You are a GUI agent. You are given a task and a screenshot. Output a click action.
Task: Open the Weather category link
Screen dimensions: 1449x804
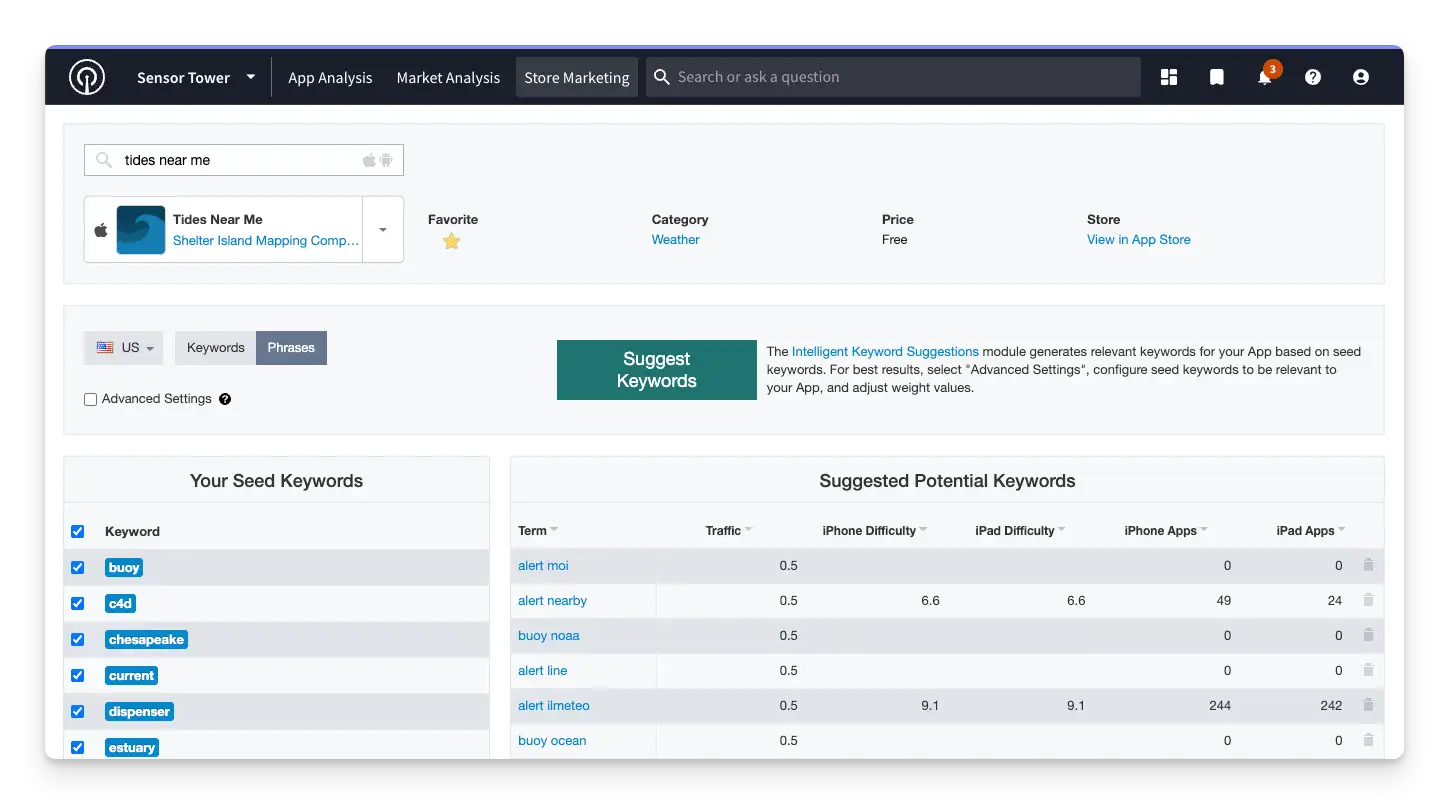click(x=675, y=240)
